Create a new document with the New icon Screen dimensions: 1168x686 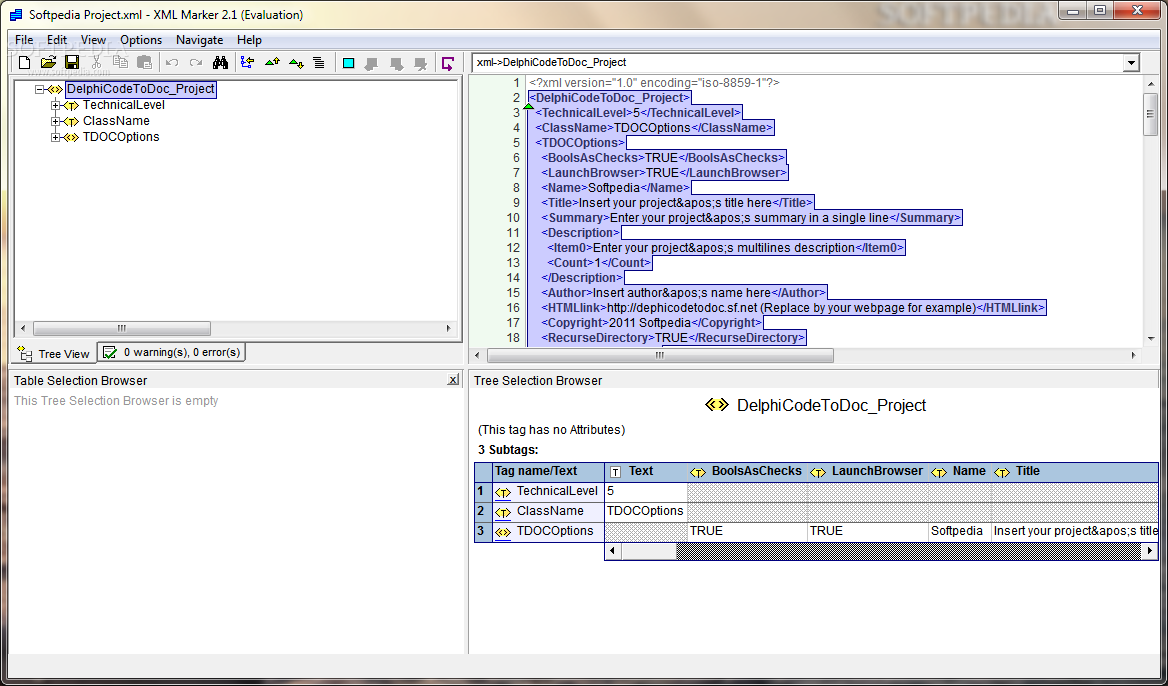pyautogui.click(x=25, y=63)
